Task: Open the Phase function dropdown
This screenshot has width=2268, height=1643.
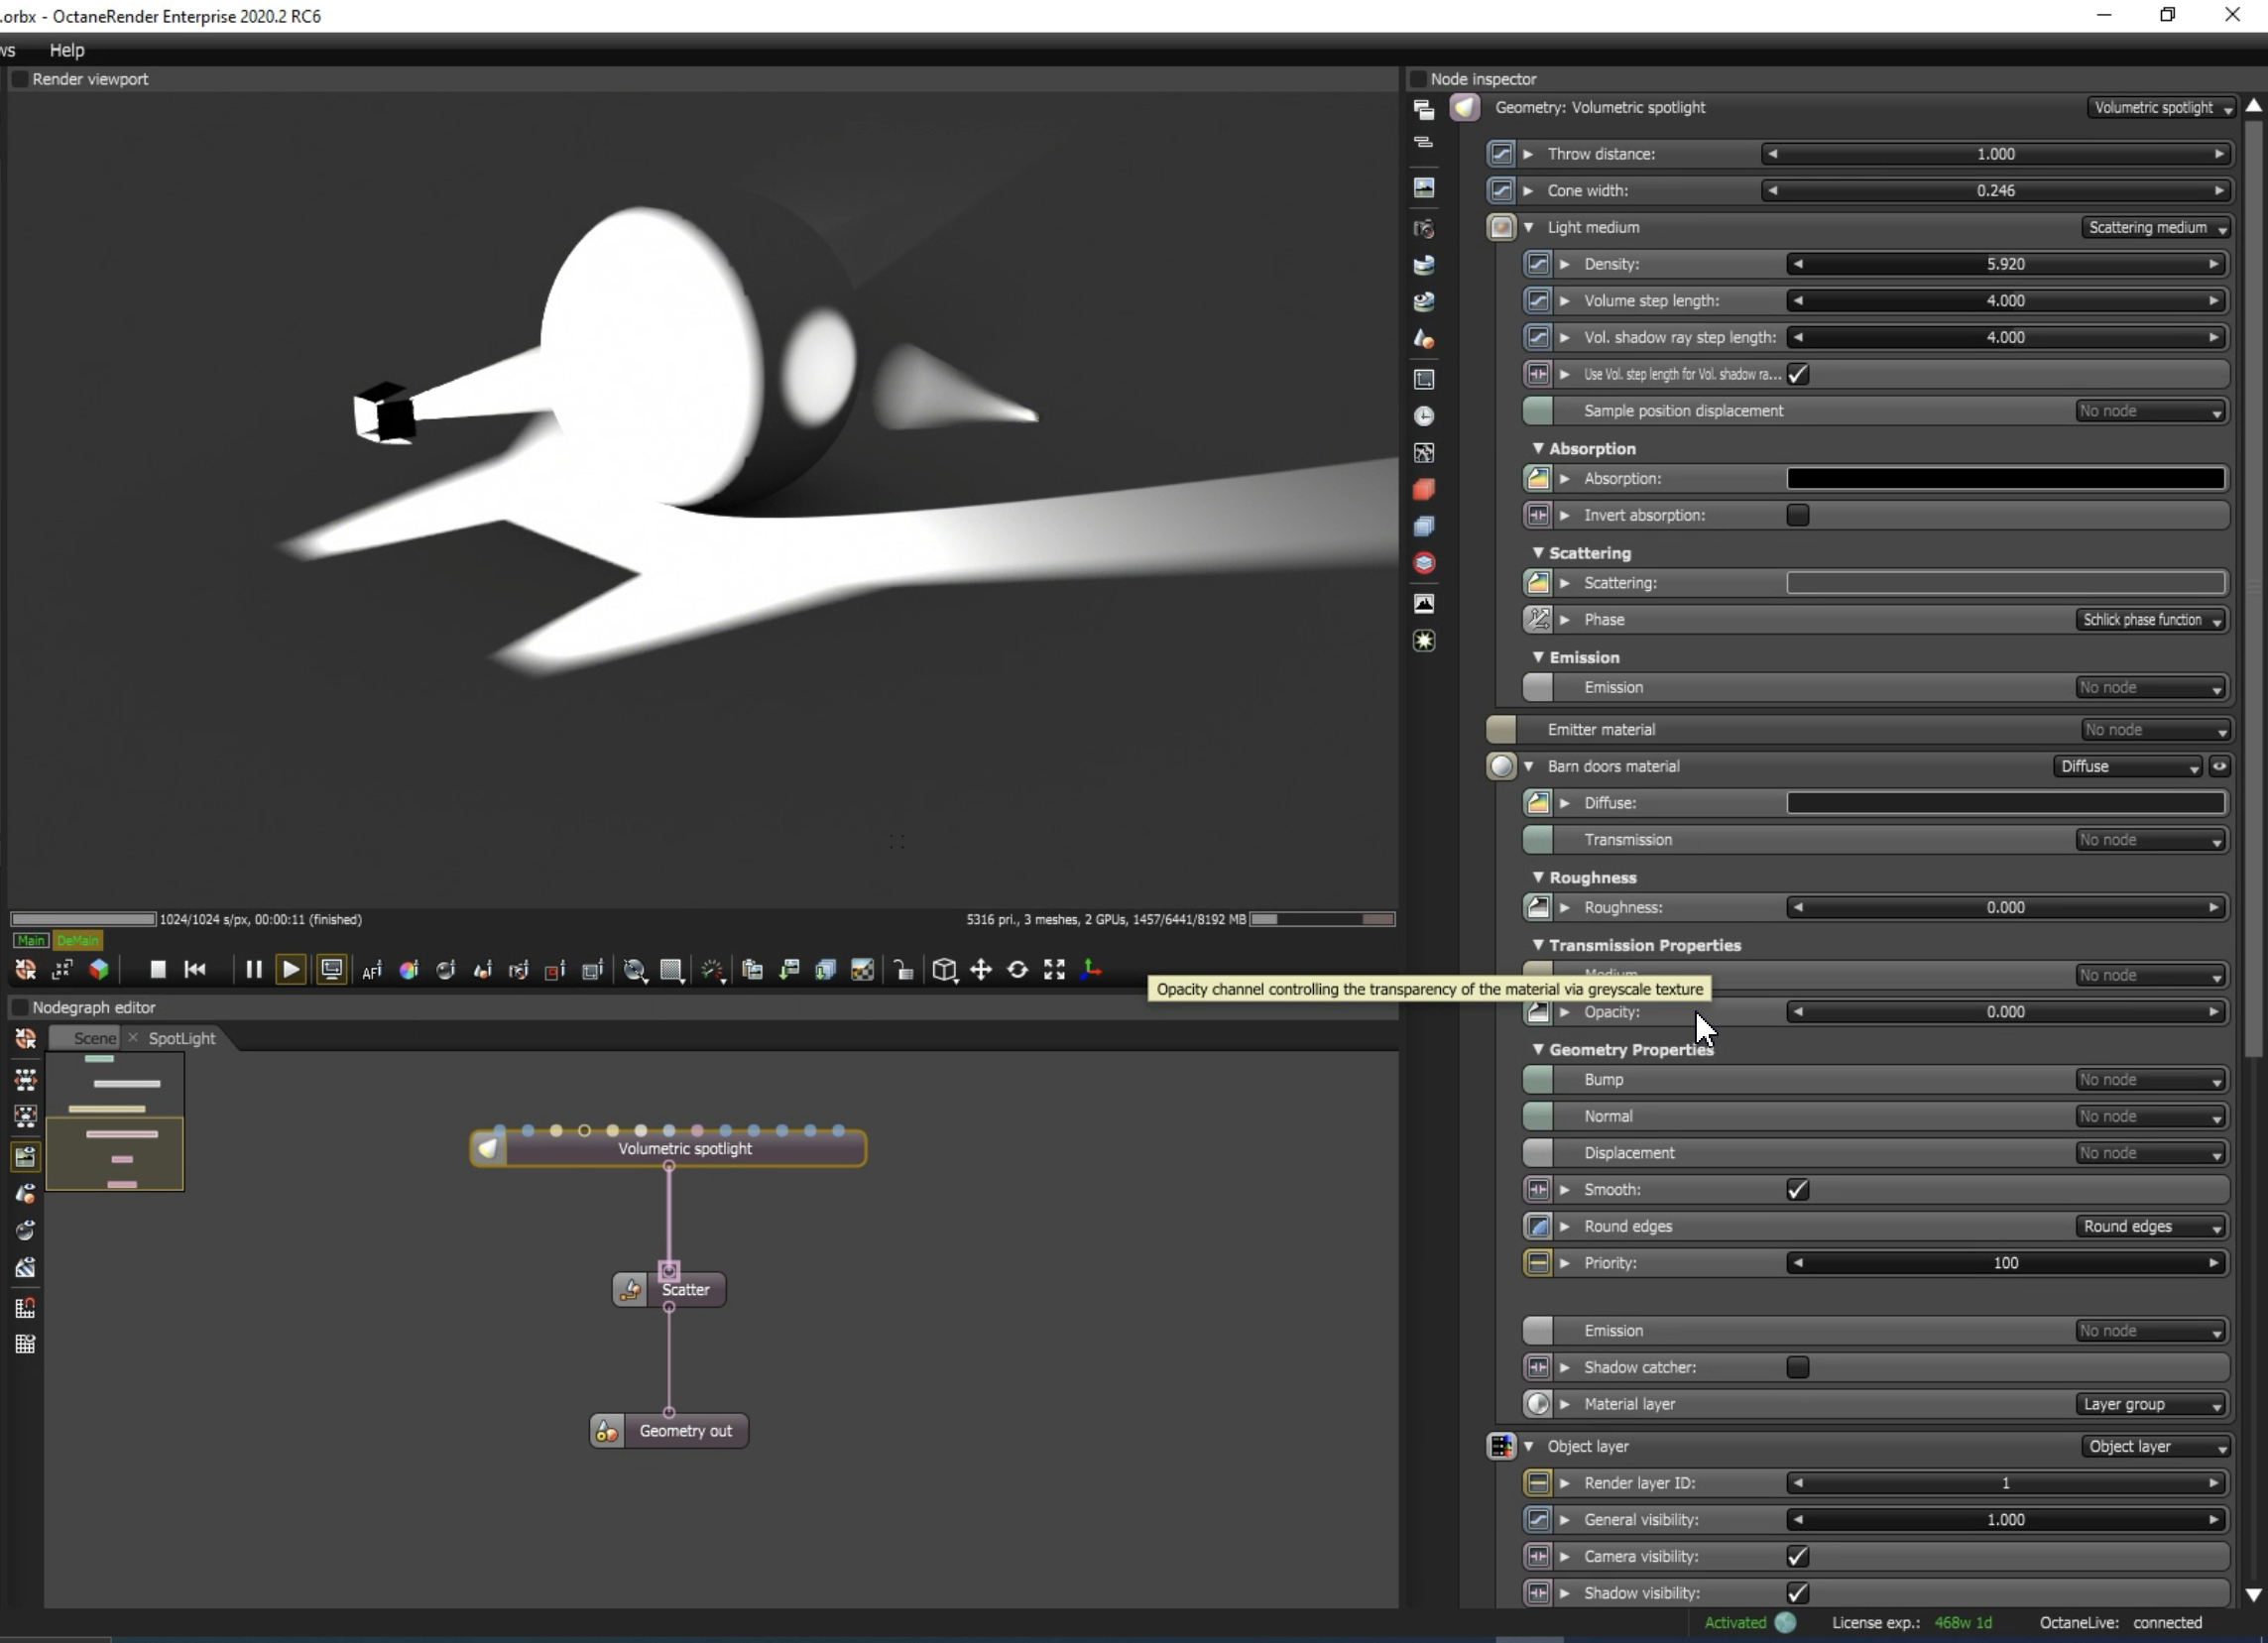Action: coord(2151,620)
